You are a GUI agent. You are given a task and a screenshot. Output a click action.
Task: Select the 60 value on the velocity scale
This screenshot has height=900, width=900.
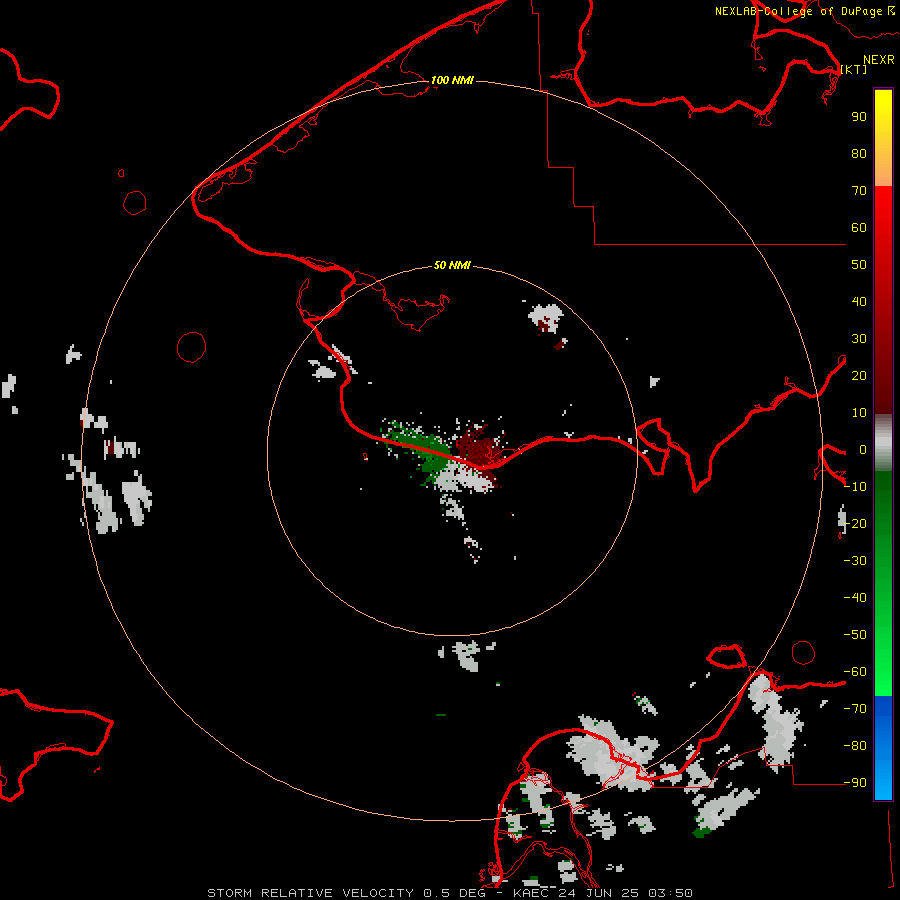click(x=859, y=227)
